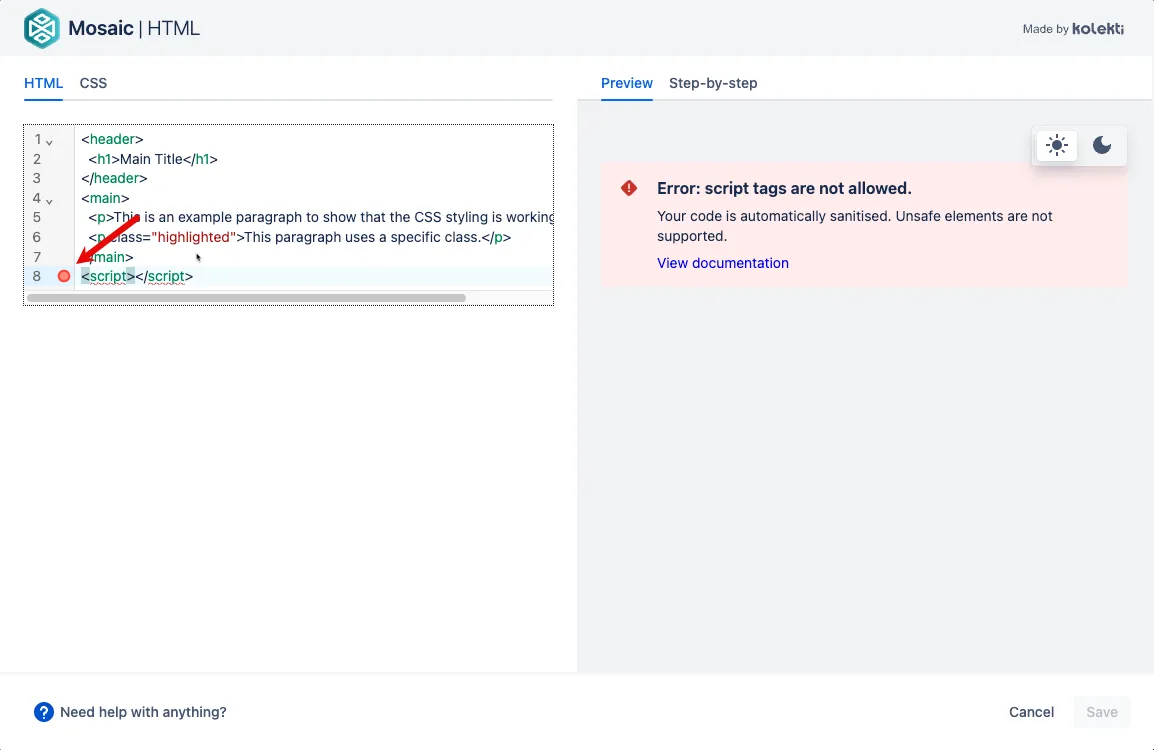The width and height of the screenshot is (1154, 750).
Task: Click the sanitised code explanation text
Action: click(x=854, y=226)
